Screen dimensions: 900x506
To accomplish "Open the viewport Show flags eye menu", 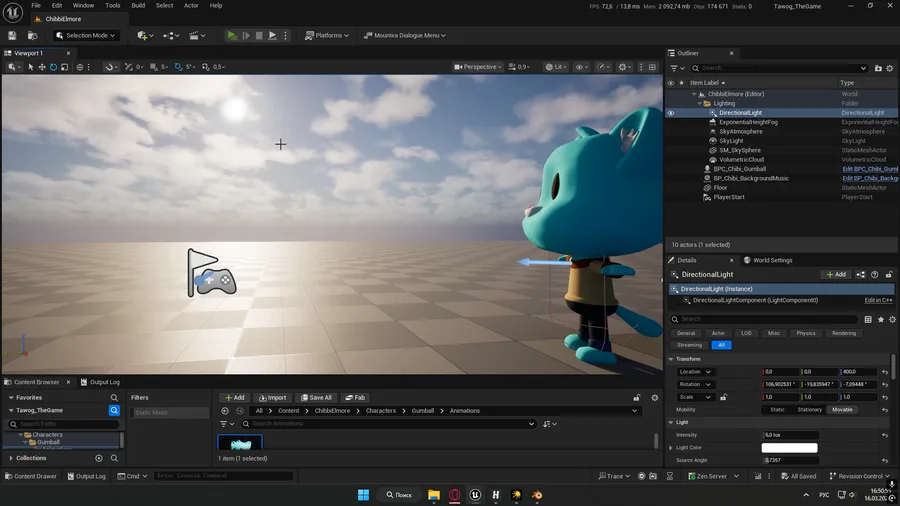I will (582, 67).
